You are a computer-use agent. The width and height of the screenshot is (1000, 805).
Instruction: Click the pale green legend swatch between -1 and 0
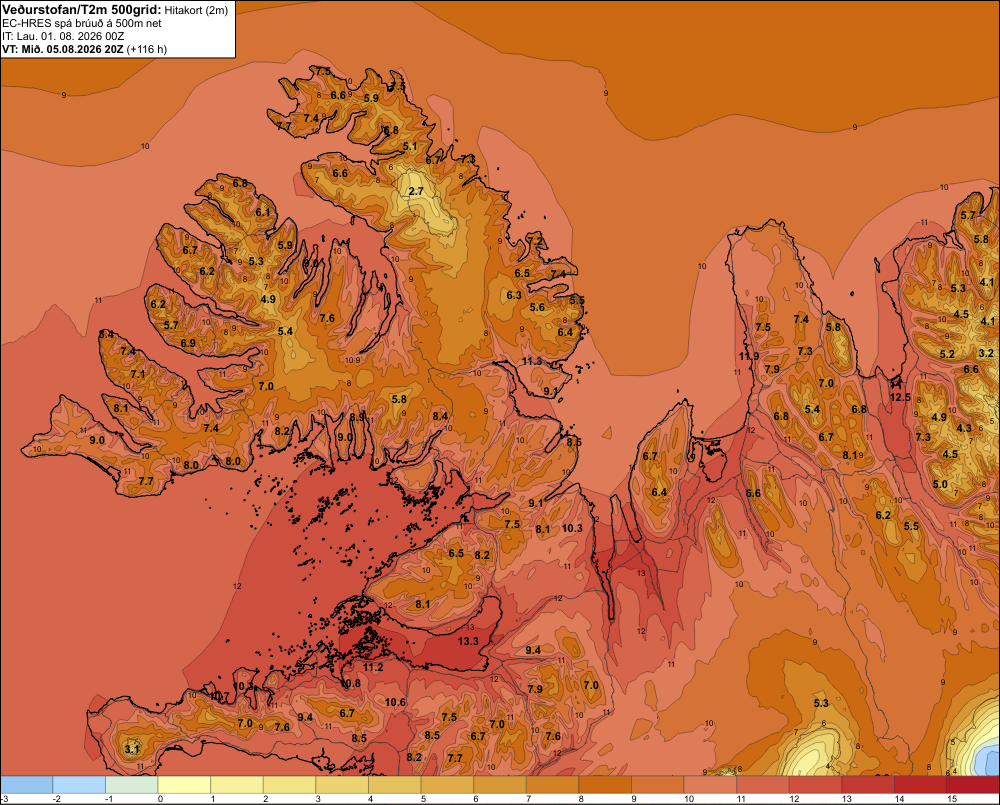(131, 785)
